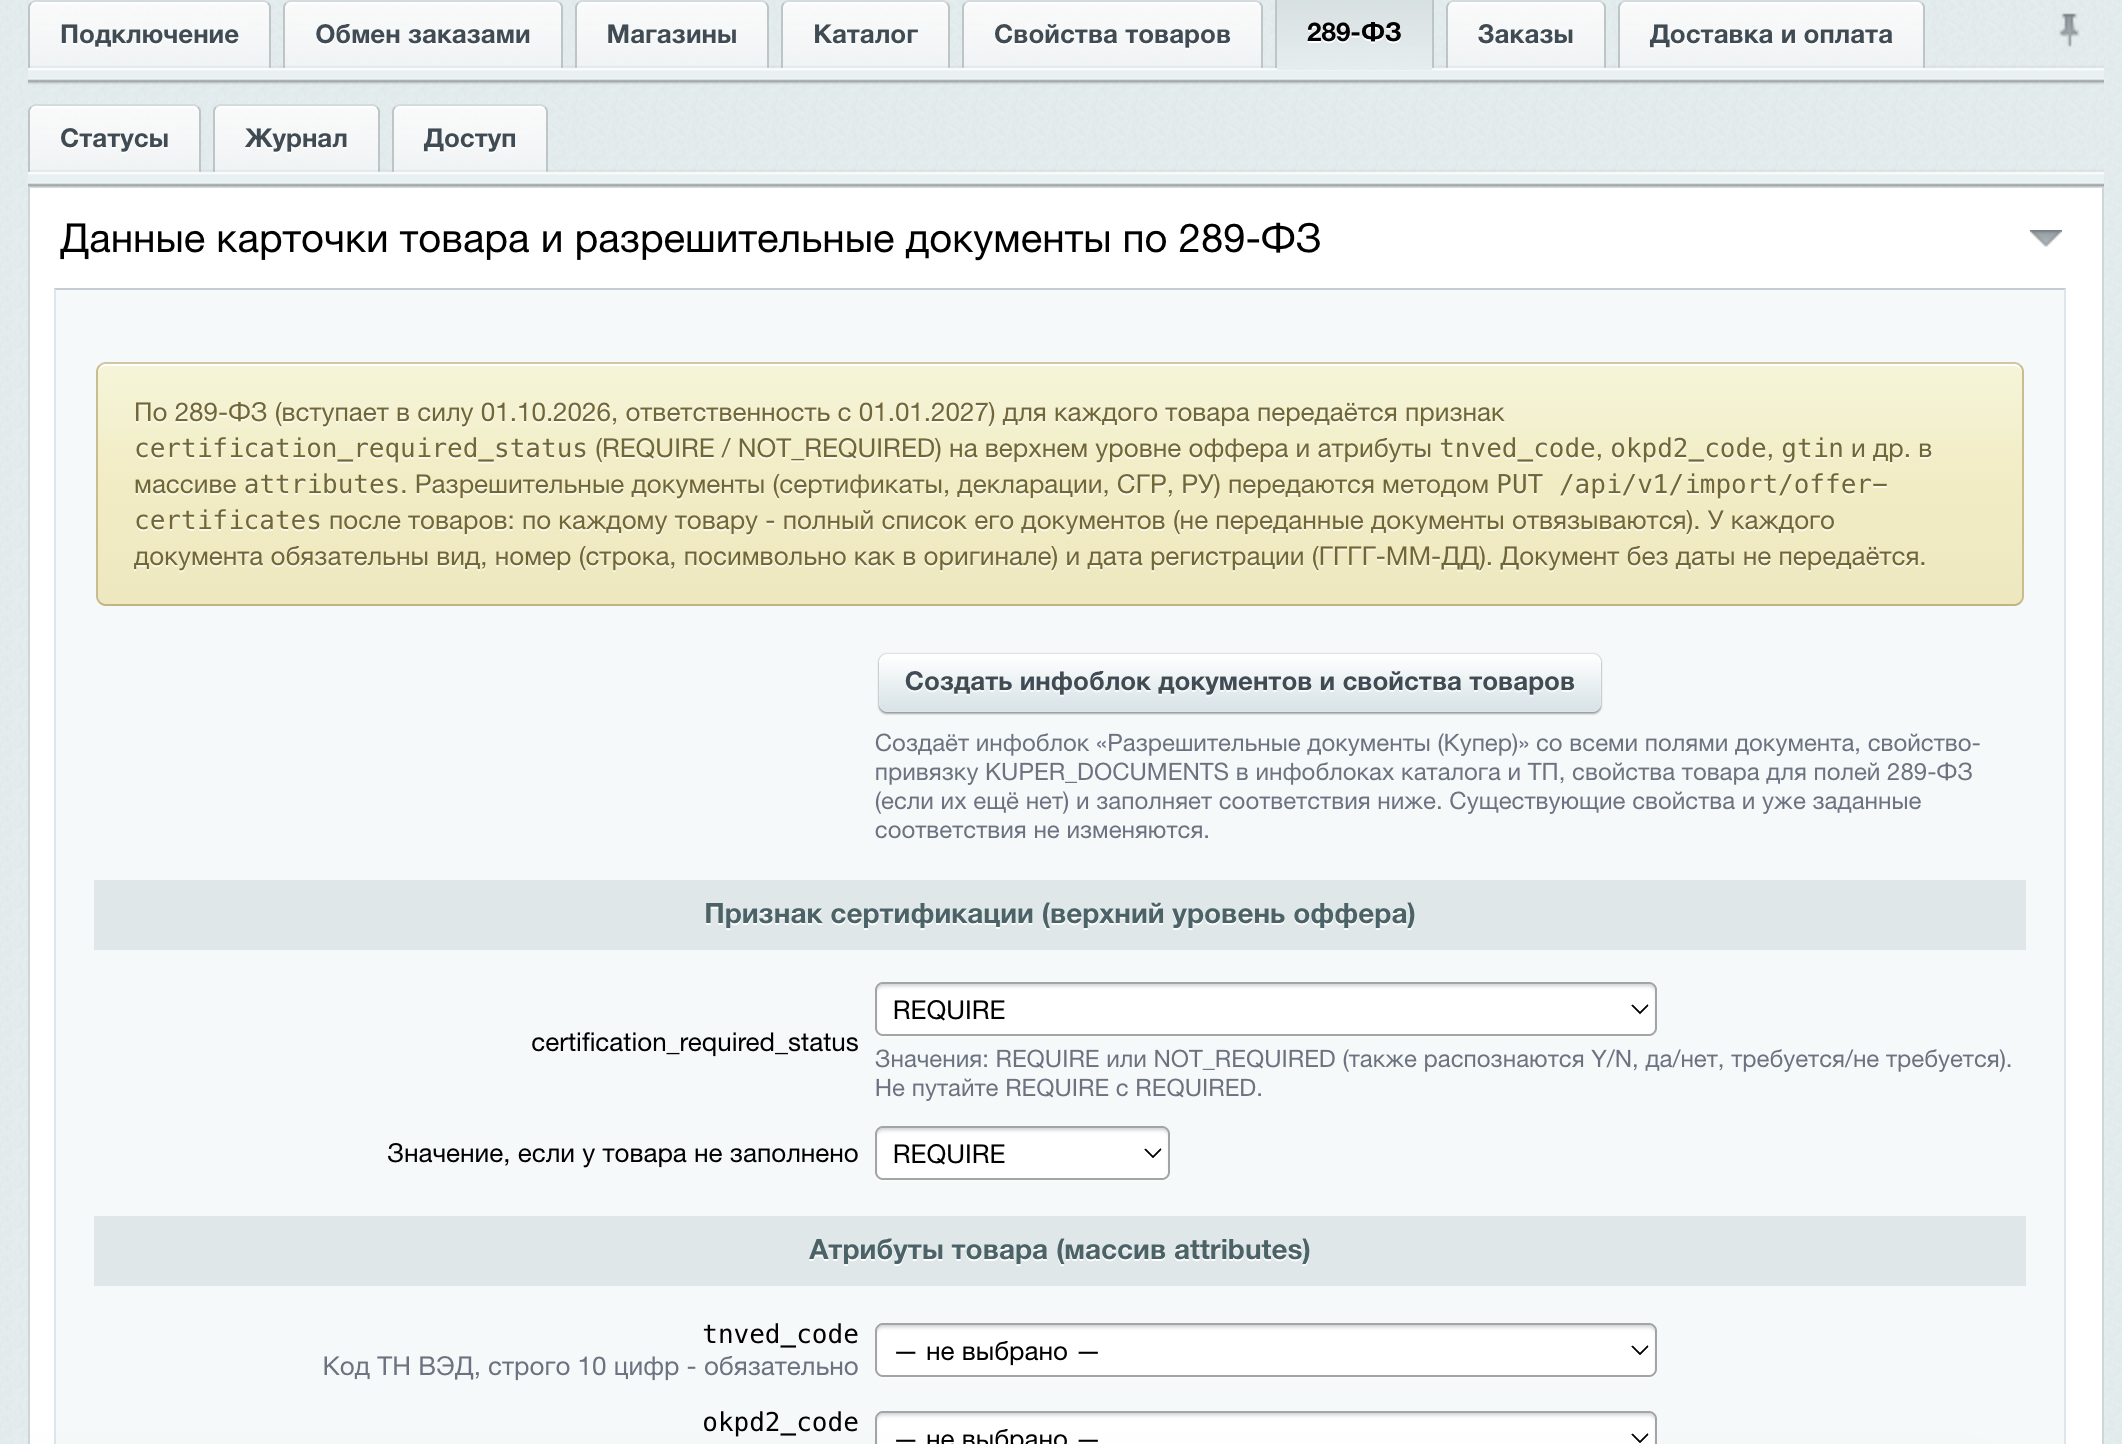Viewport: 2122px width, 1444px height.
Task: Pin the tabs with the pushpin icon
Action: [2069, 30]
